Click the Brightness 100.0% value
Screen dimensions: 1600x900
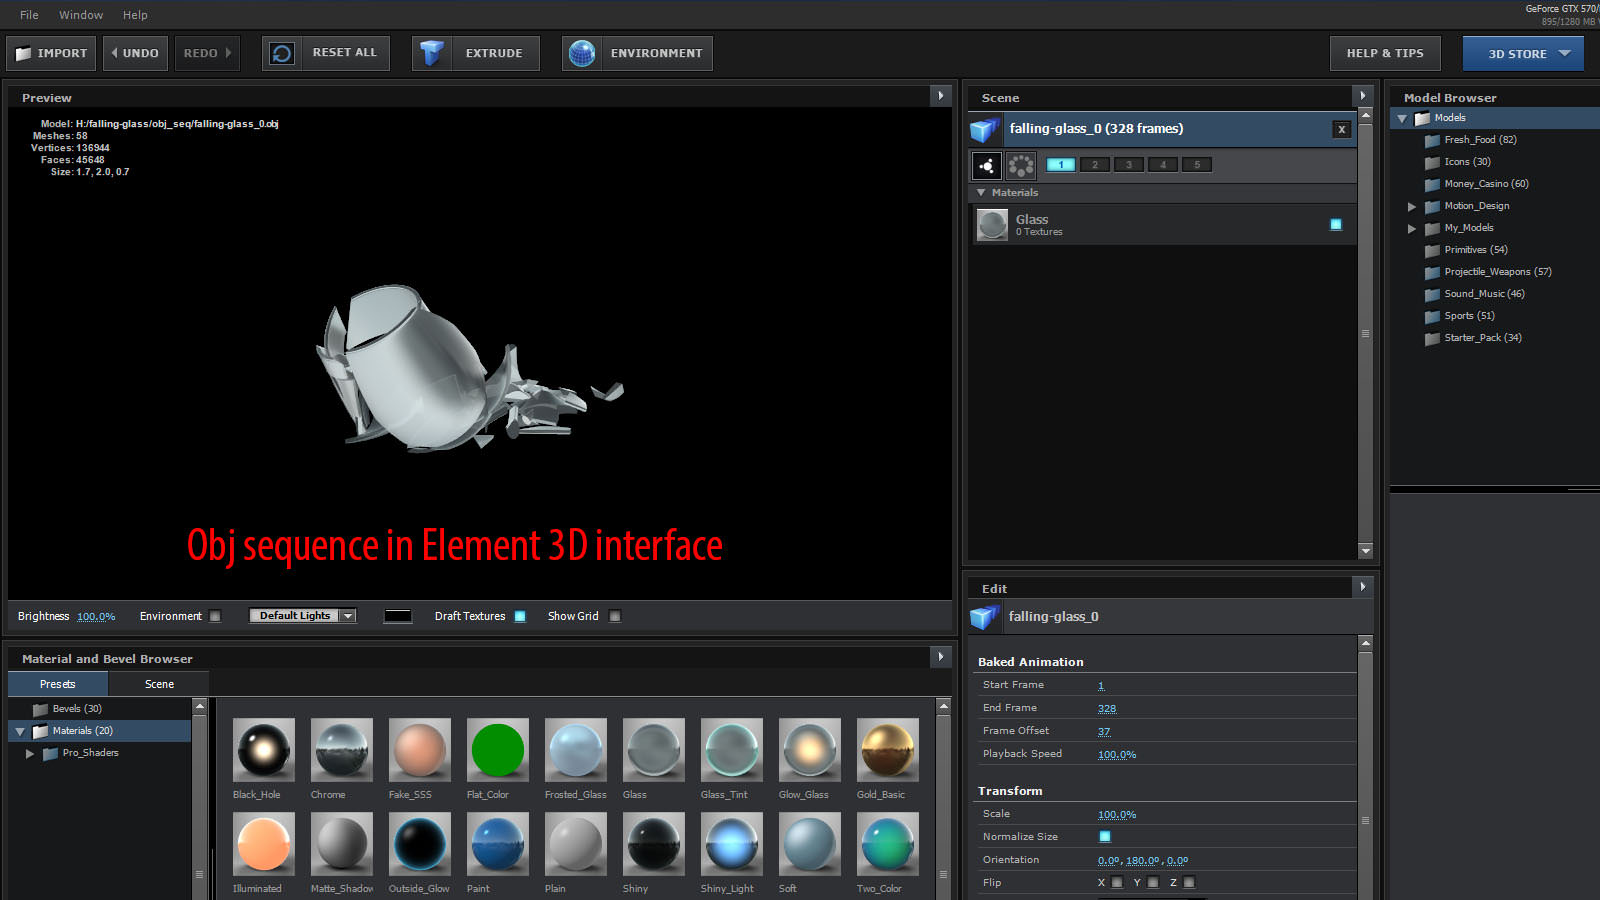[96, 616]
